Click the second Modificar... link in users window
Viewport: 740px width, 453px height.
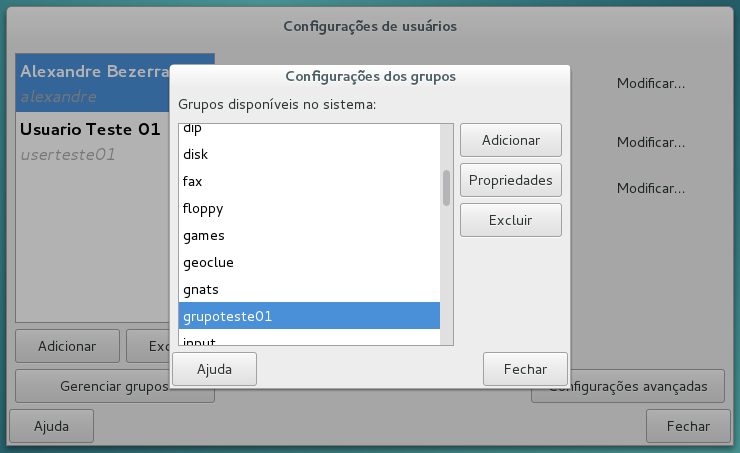point(651,142)
